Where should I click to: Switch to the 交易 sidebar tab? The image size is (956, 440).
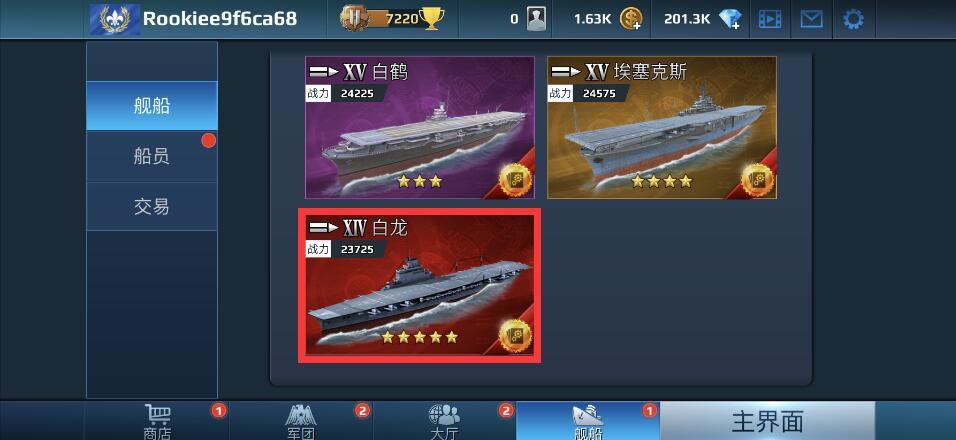coord(152,207)
